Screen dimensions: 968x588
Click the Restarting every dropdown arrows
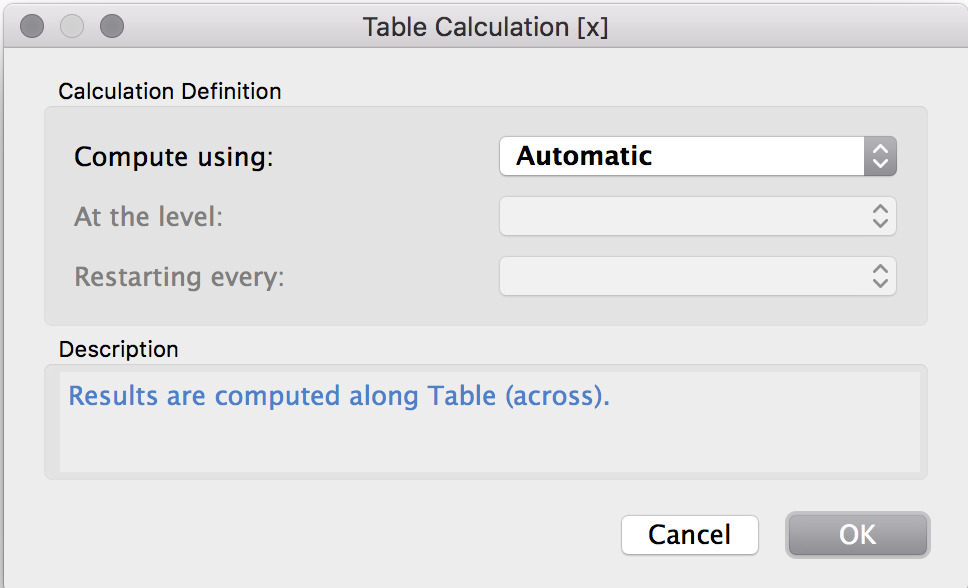880,276
